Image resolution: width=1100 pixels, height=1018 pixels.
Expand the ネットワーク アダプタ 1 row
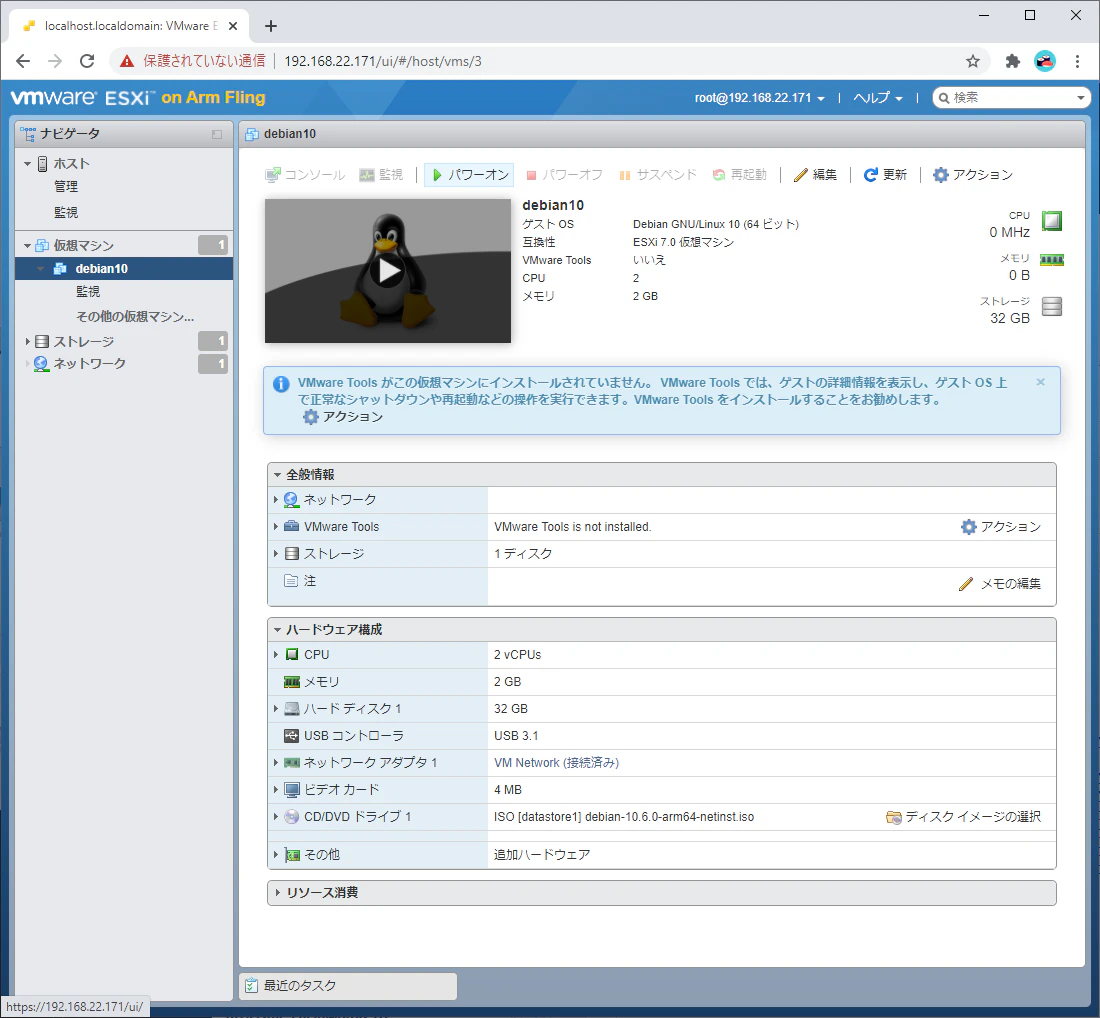[x=276, y=763]
